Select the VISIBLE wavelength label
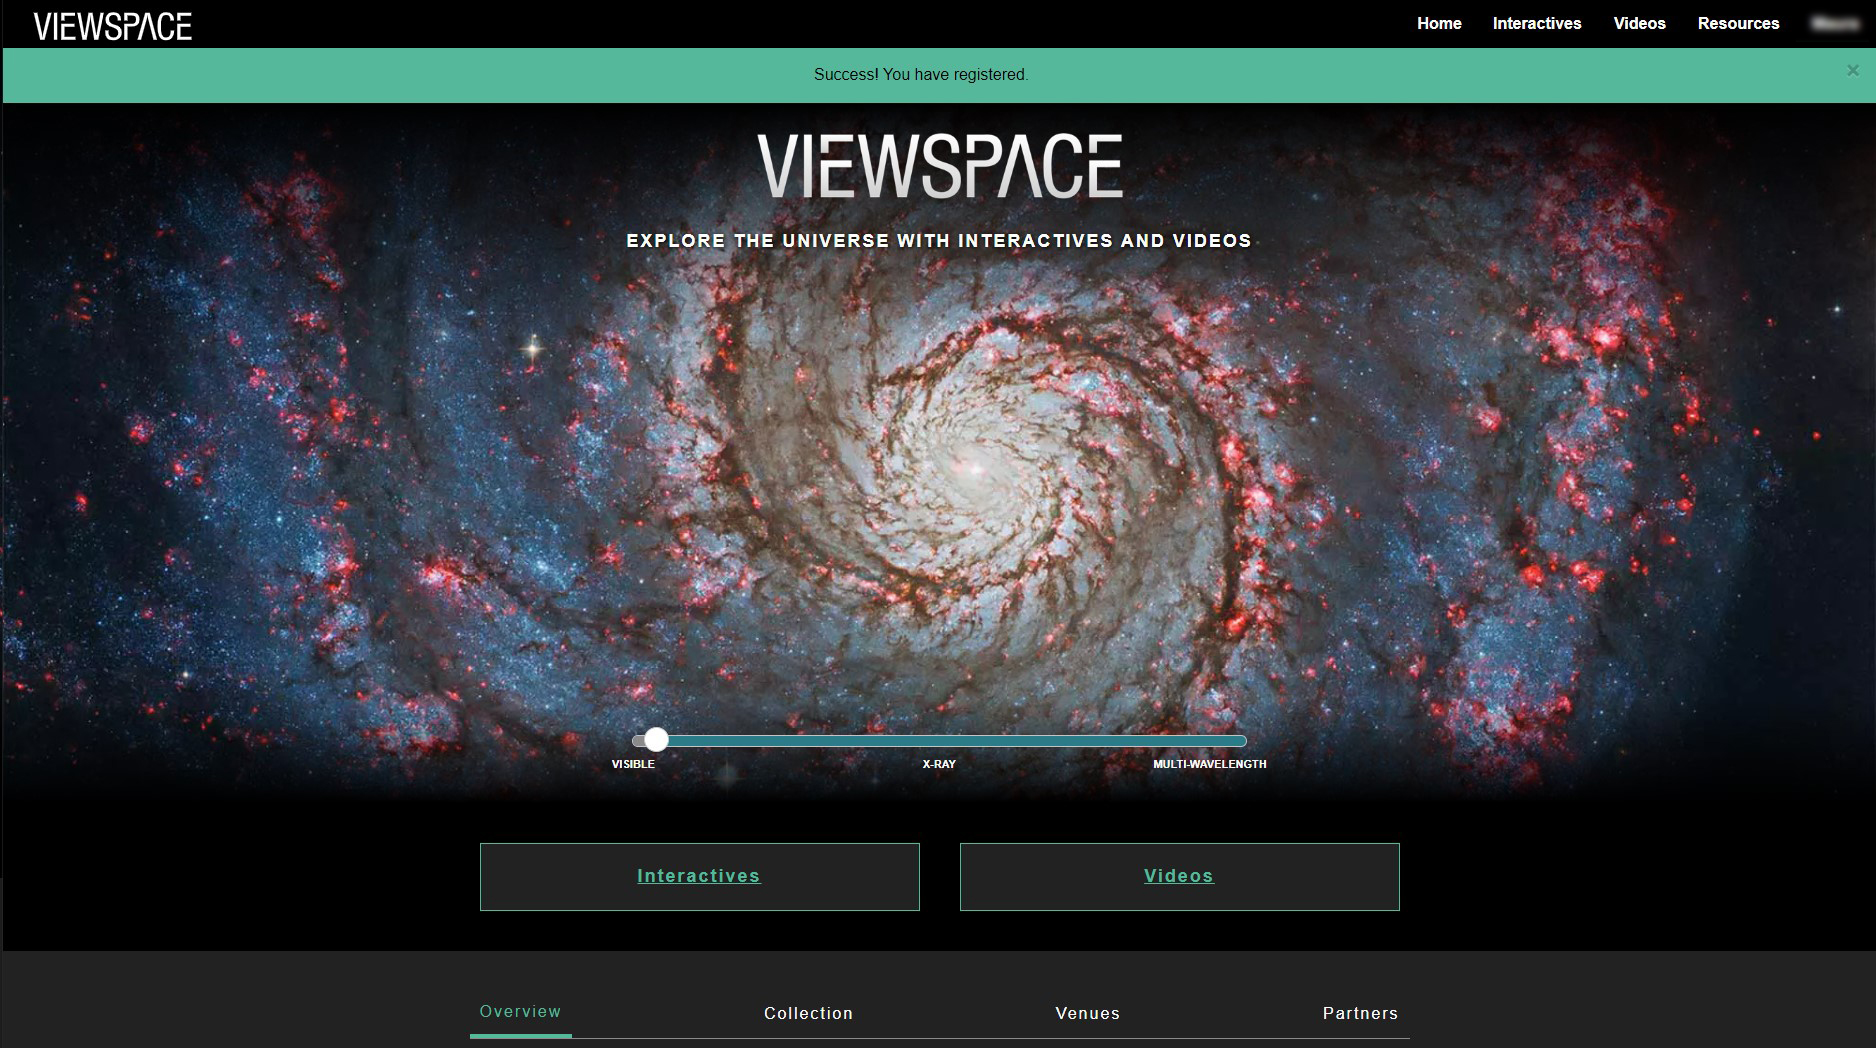Screen dimensions: 1876x1048 633,764
